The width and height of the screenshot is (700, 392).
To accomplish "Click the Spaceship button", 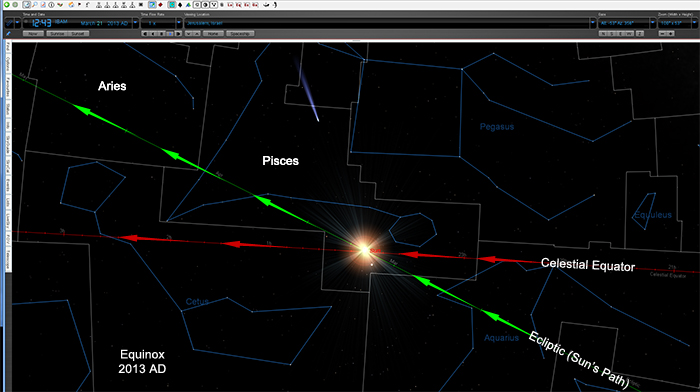I will pos(240,33).
